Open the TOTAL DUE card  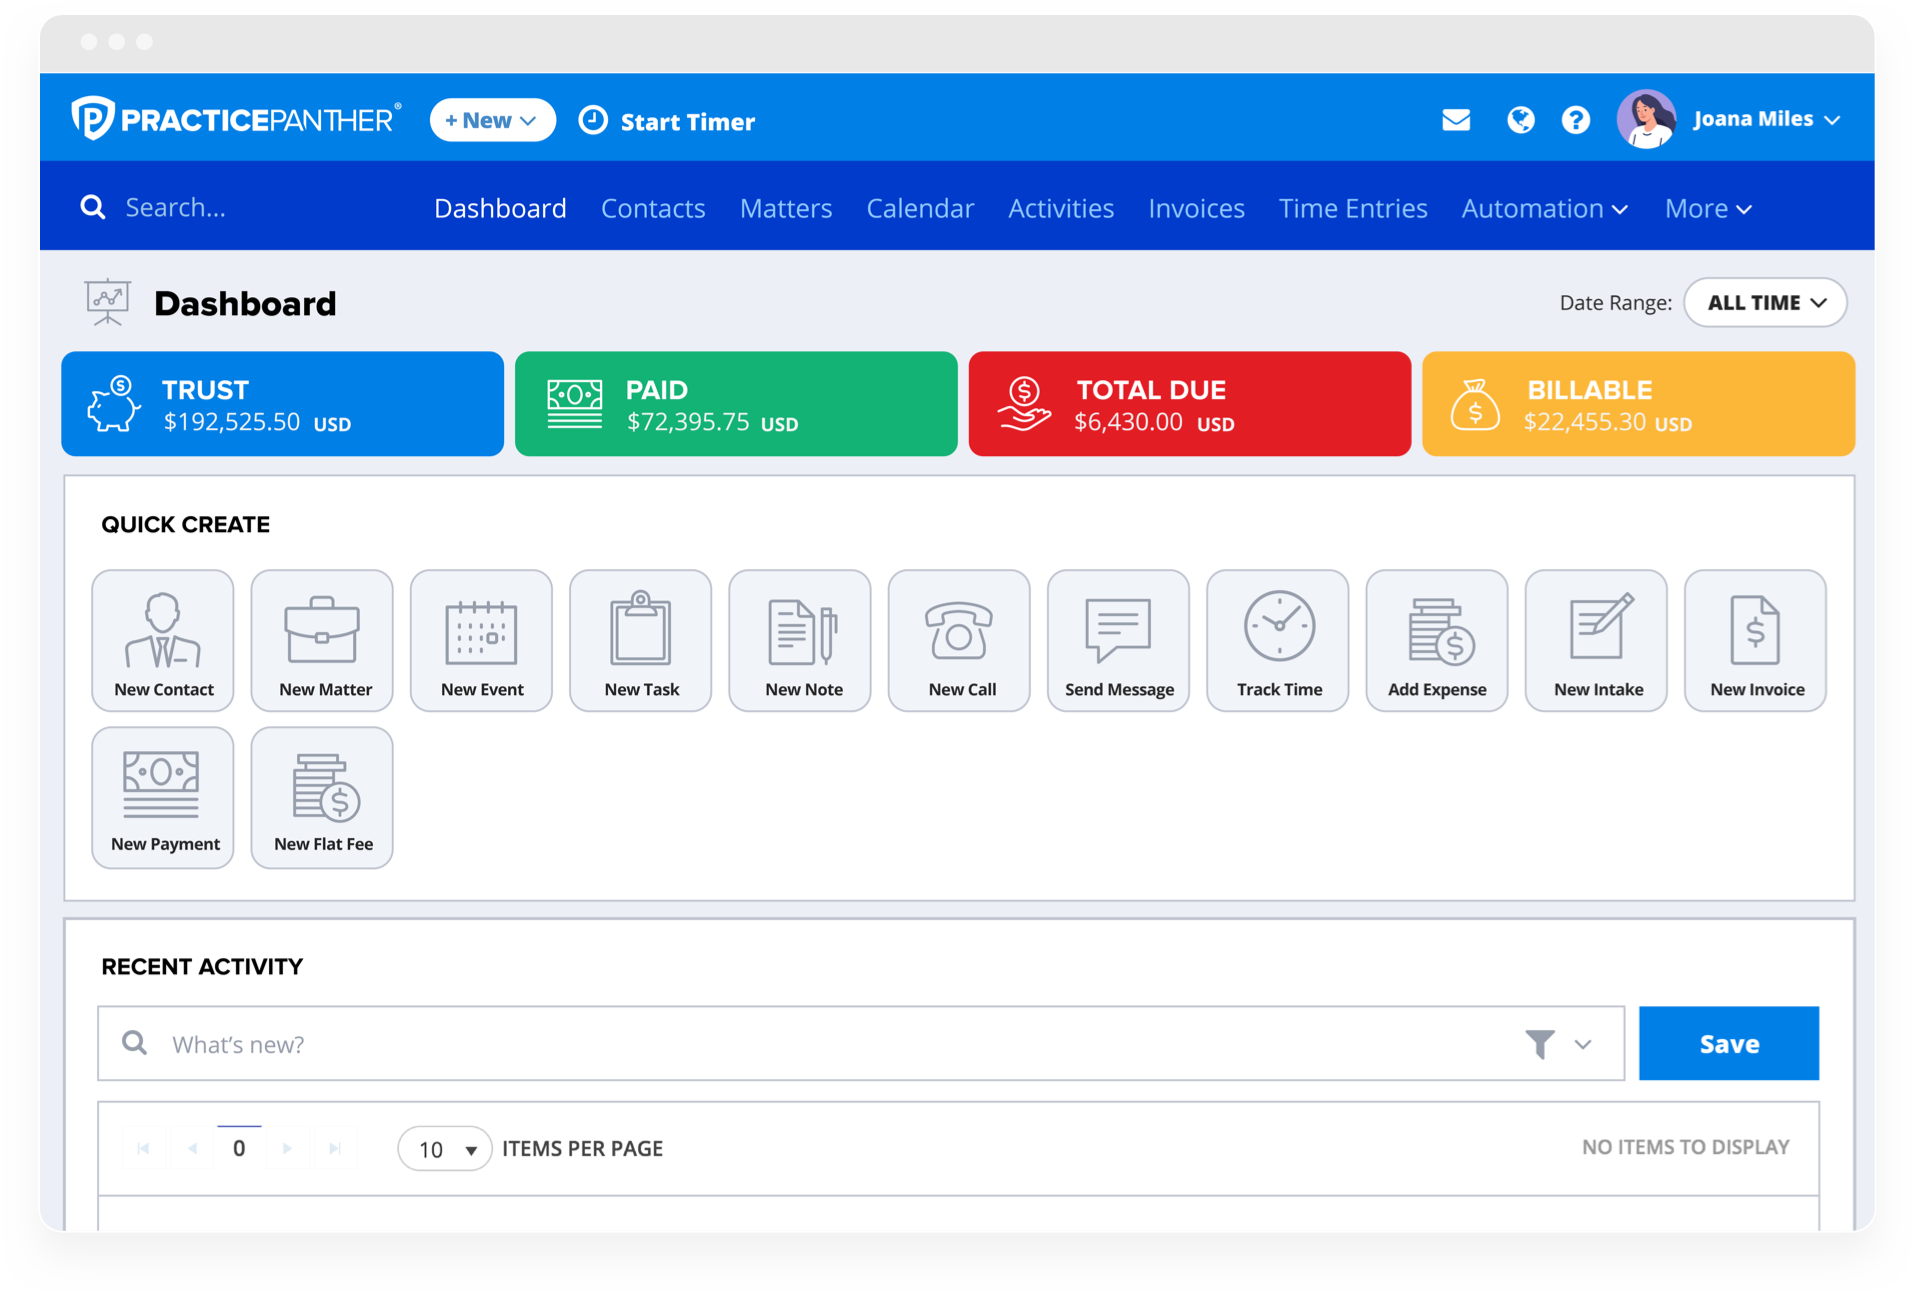pos(1190,404)
